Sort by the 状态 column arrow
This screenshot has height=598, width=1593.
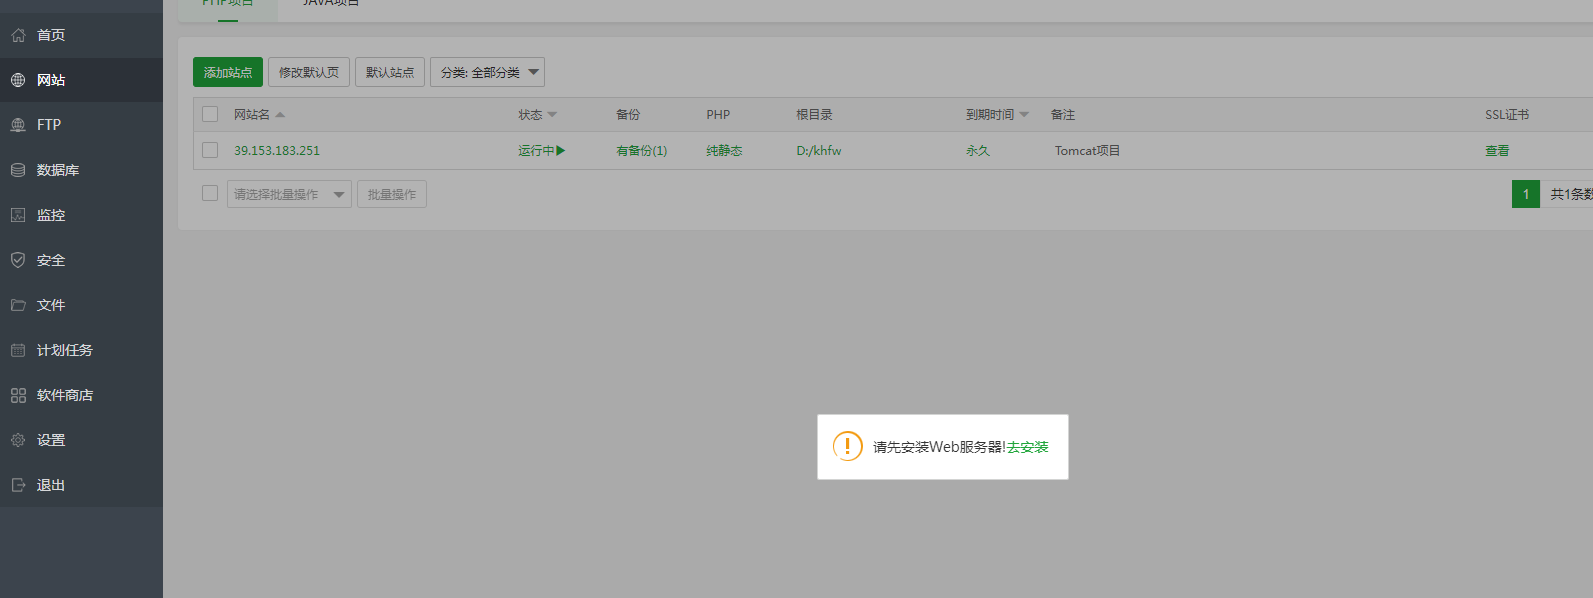pos(552,115)
